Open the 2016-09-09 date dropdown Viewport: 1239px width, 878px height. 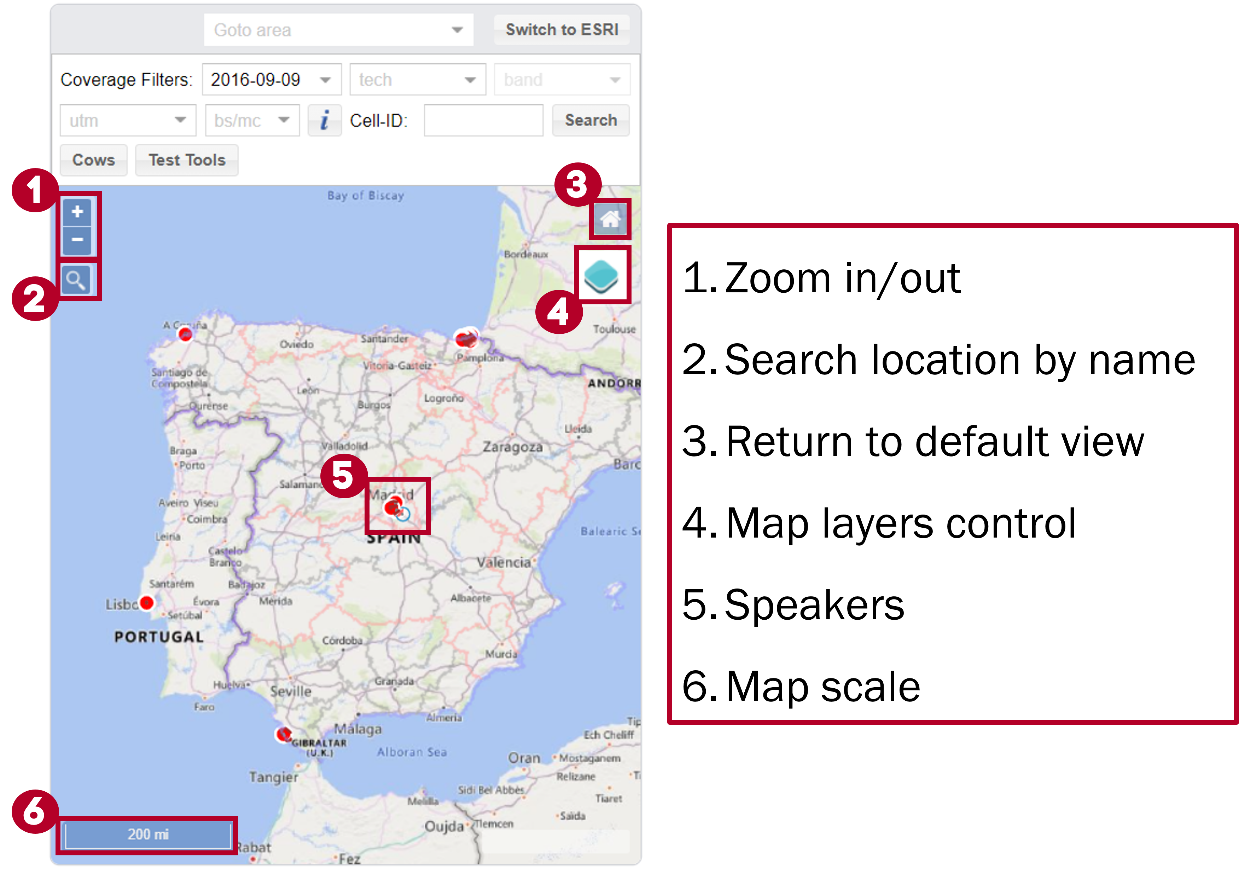pos(272,80)
